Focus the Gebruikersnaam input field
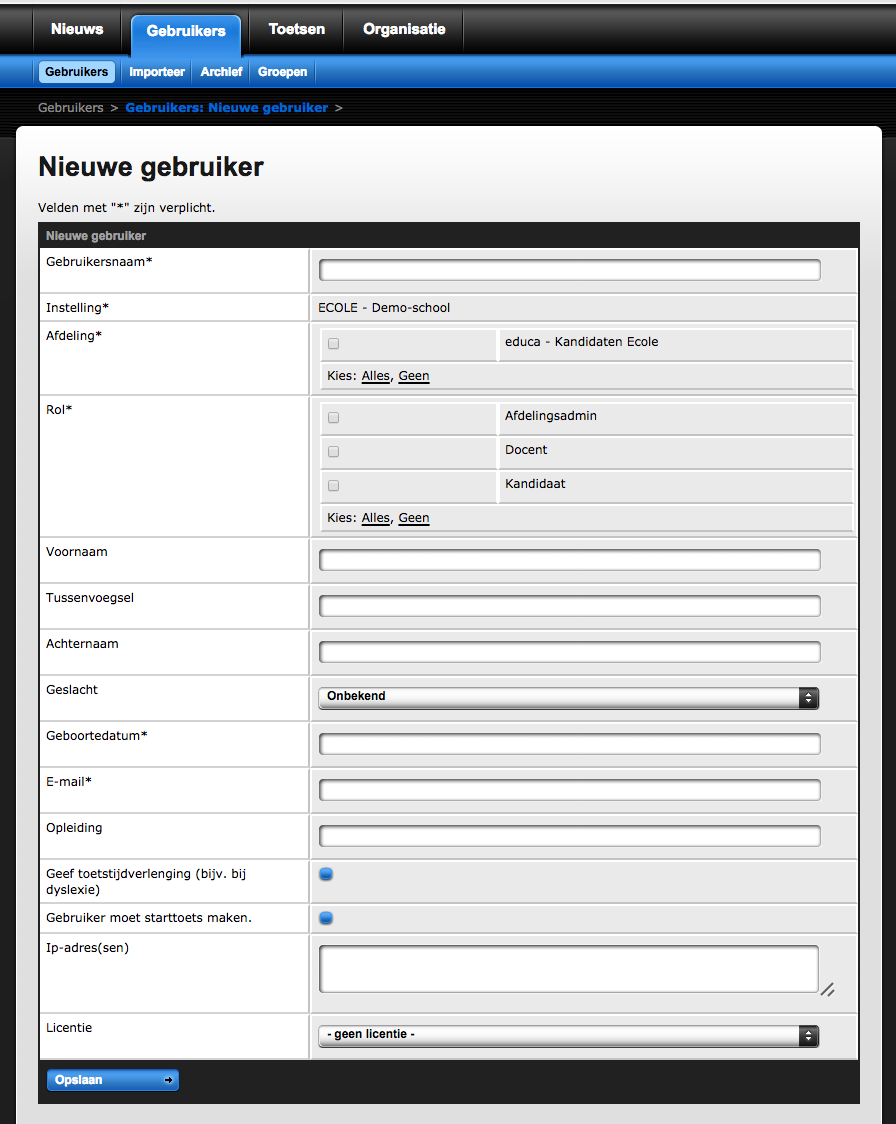896x1124 pixels. tap(569, 270)
